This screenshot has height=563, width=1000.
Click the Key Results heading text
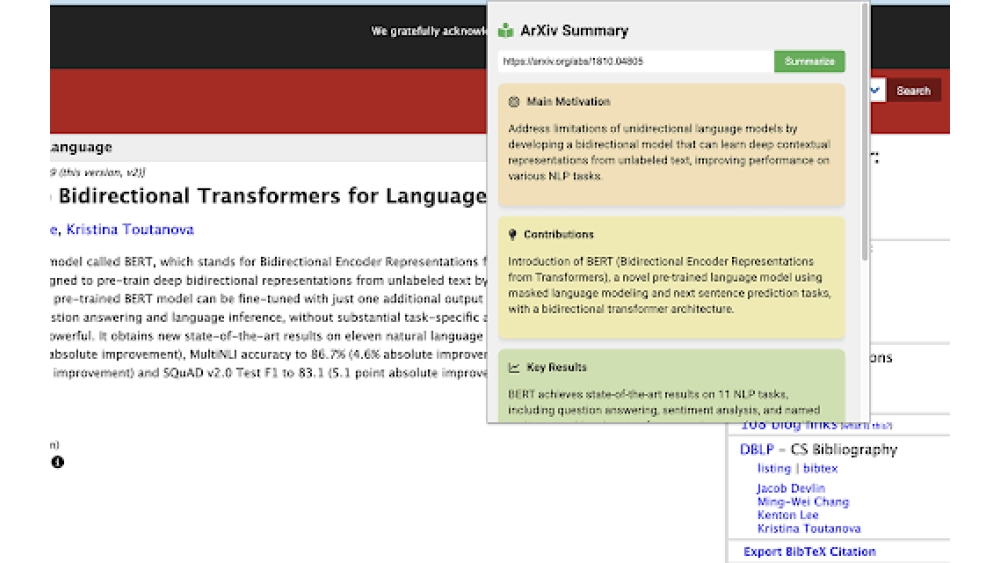[x=557, y=367]
